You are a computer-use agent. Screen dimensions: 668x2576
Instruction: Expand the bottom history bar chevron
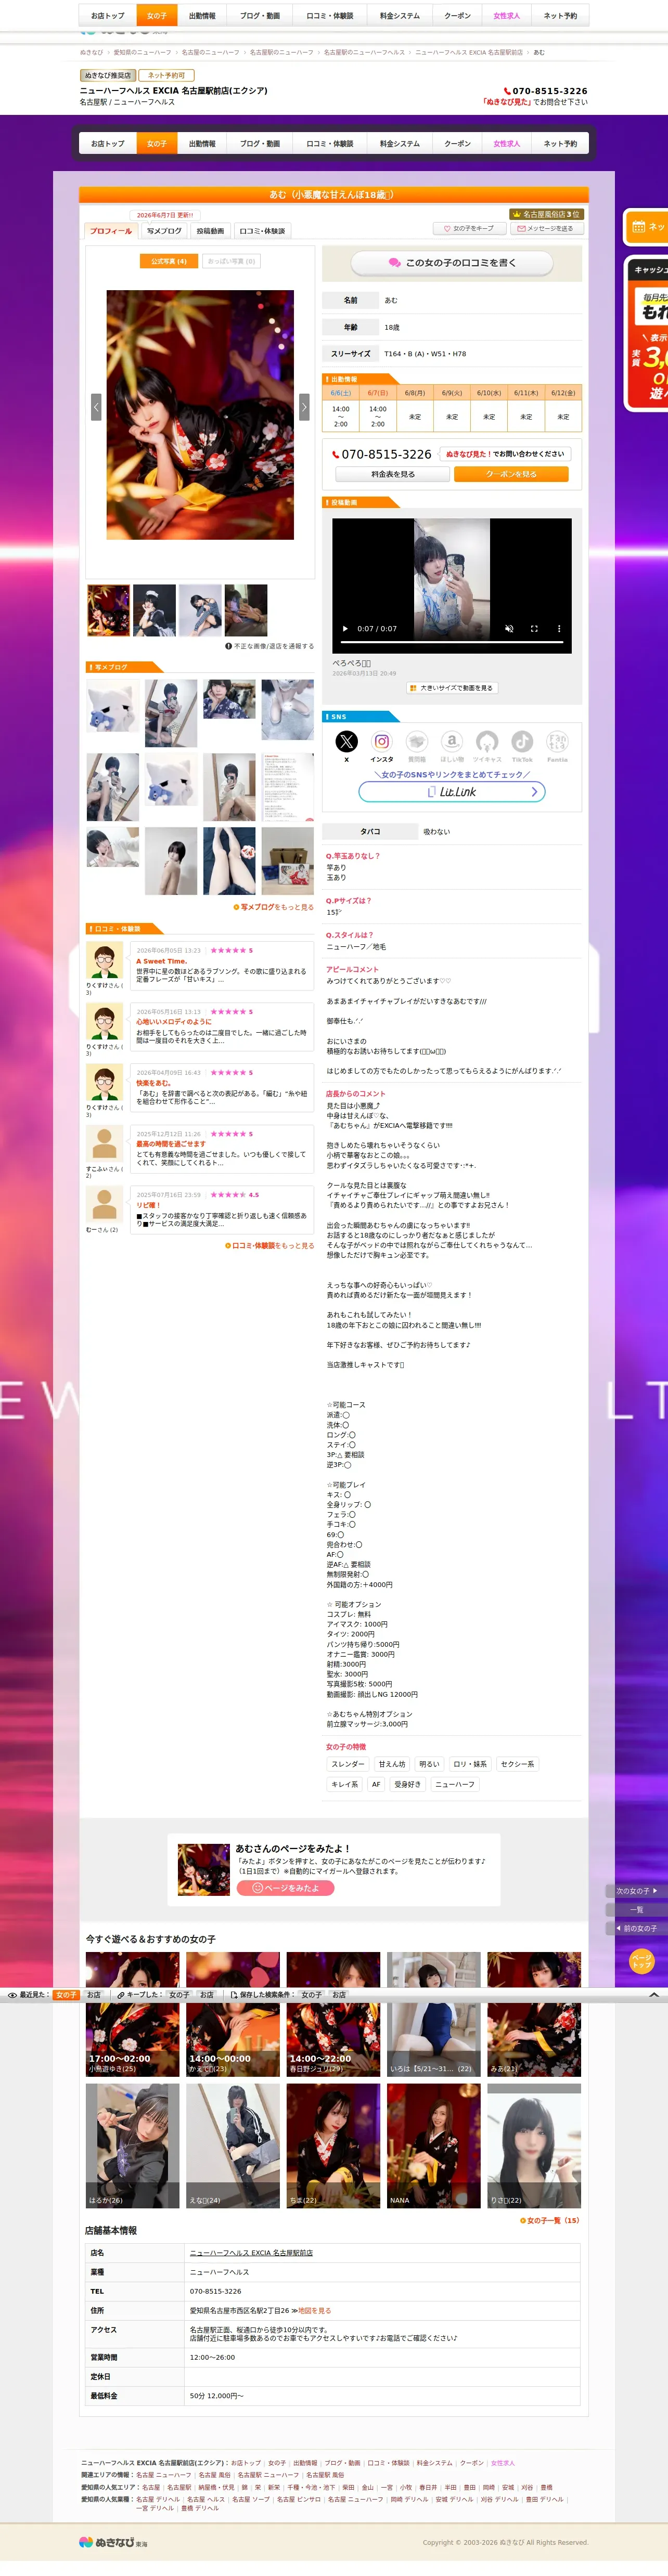tap(654, 1994)
